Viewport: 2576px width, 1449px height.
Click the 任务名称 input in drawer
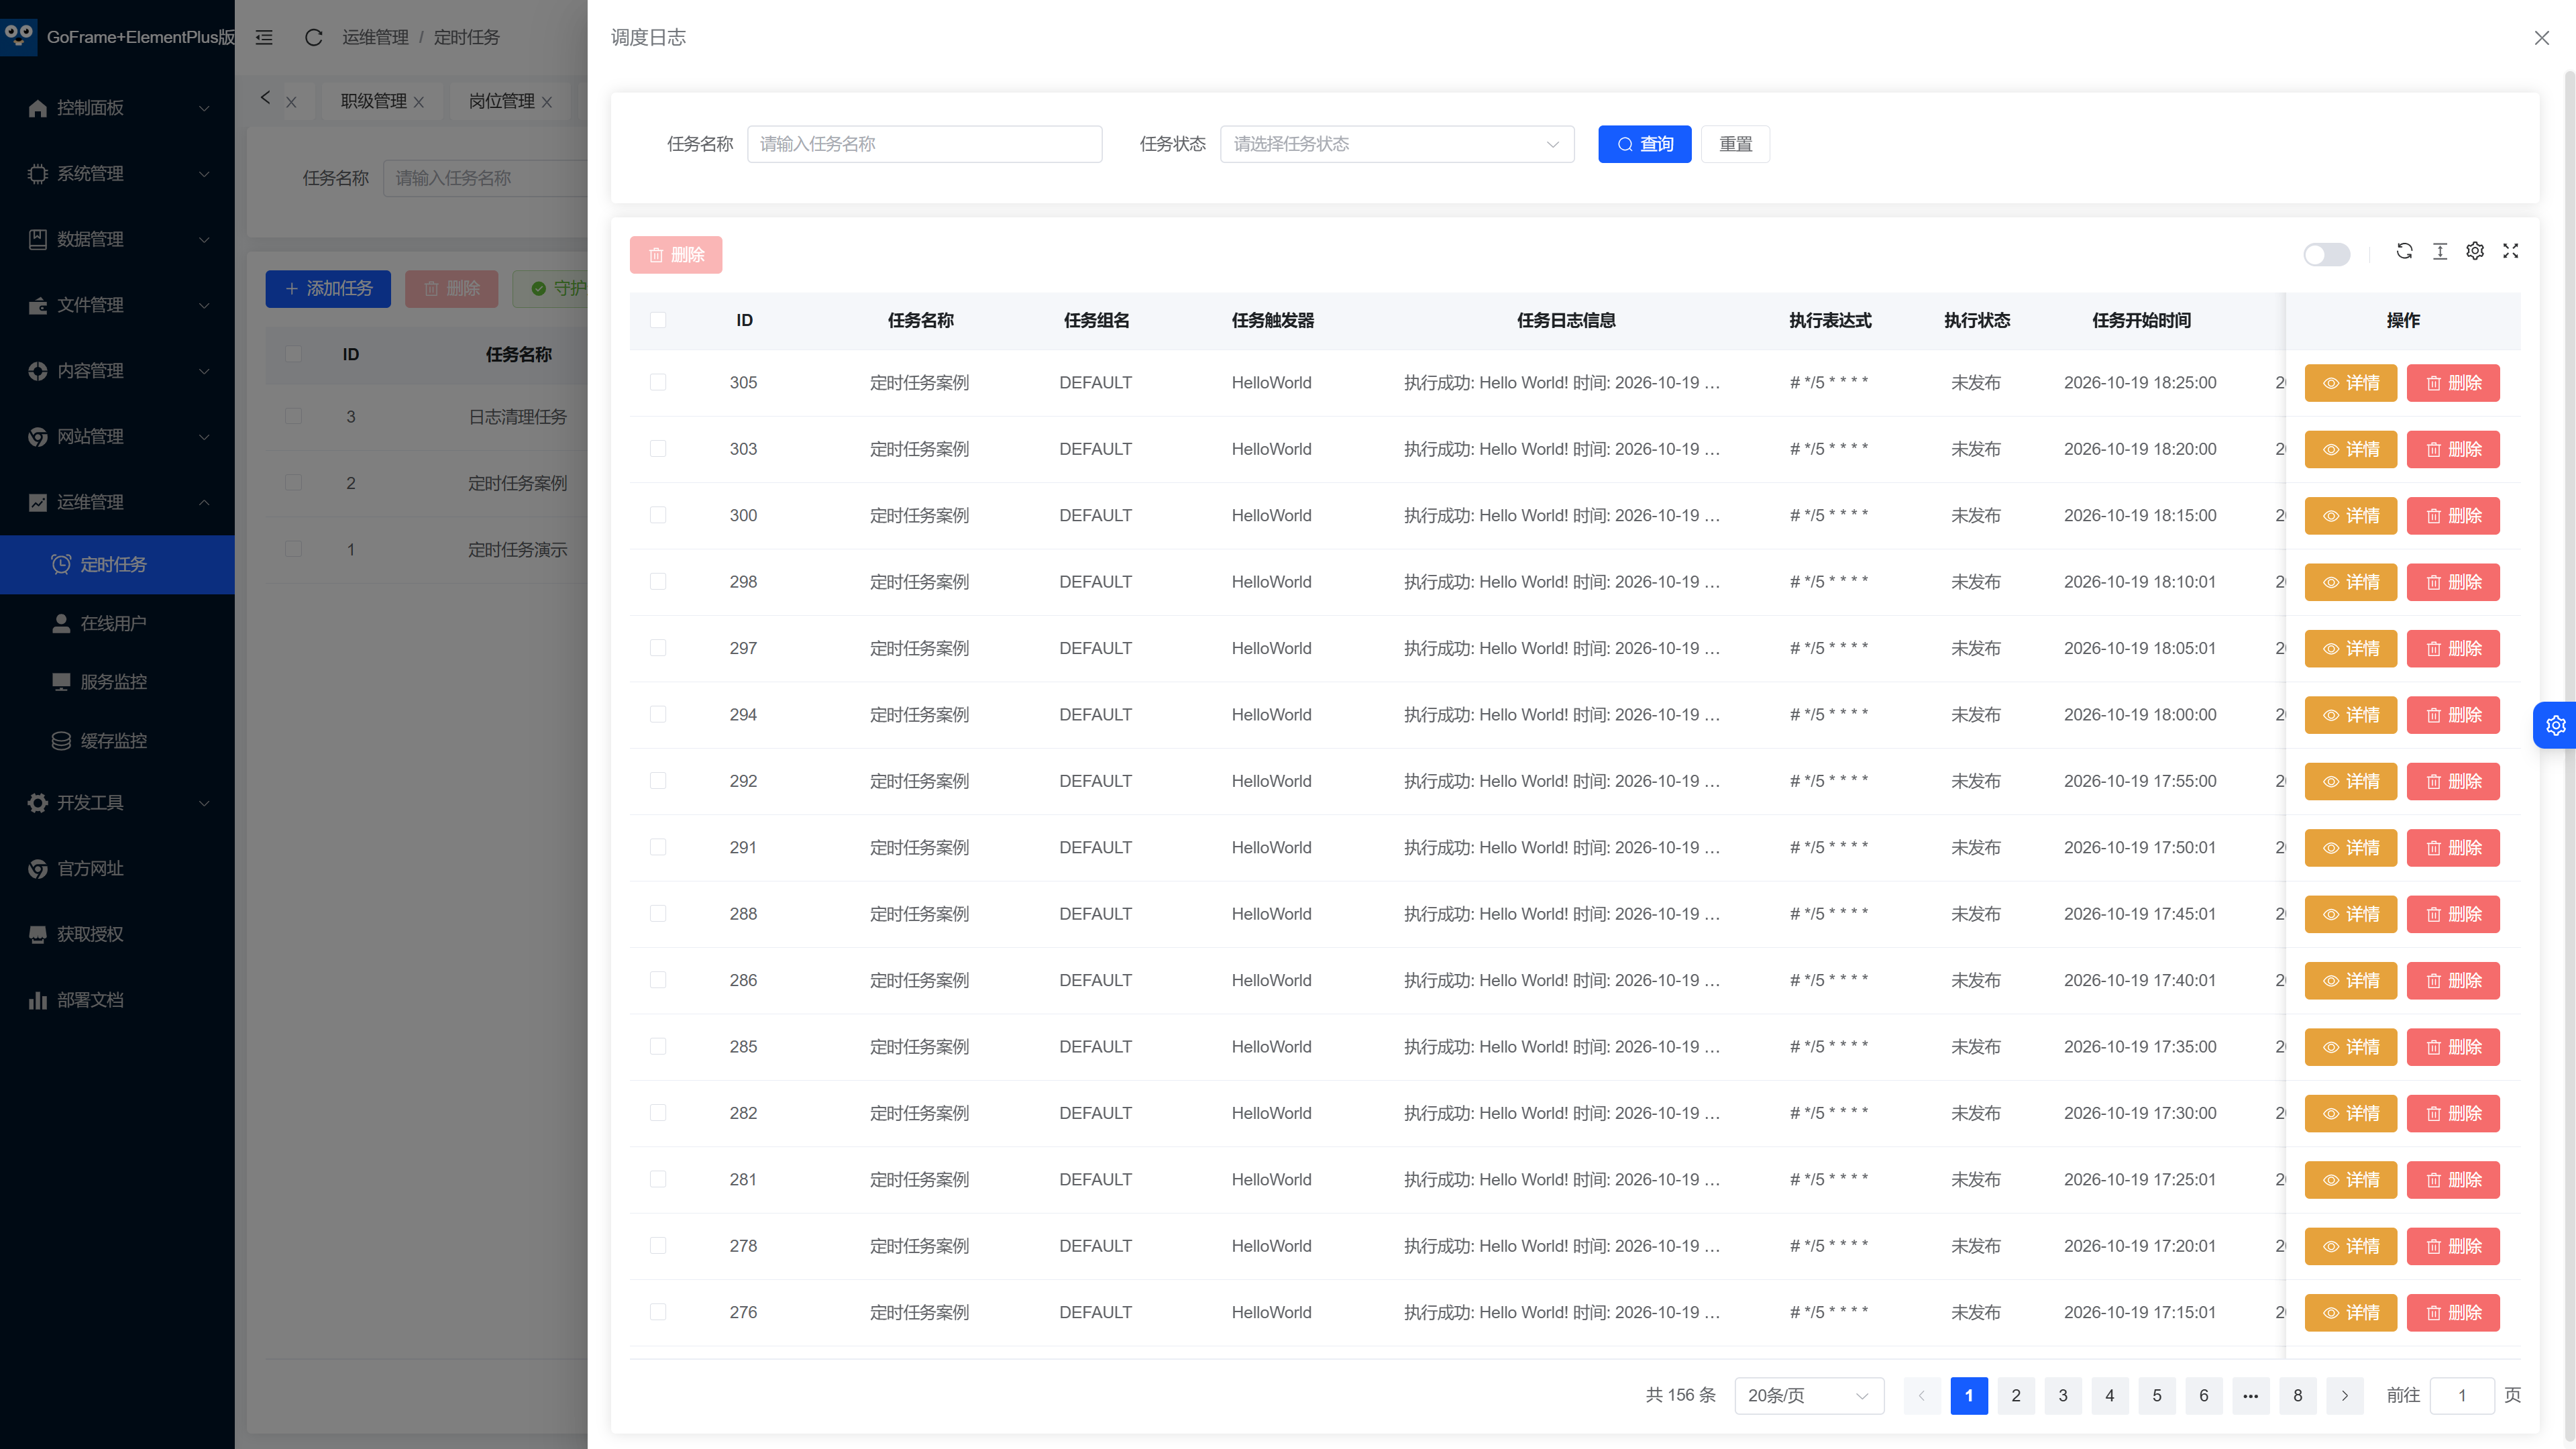(x=924, y=144)
